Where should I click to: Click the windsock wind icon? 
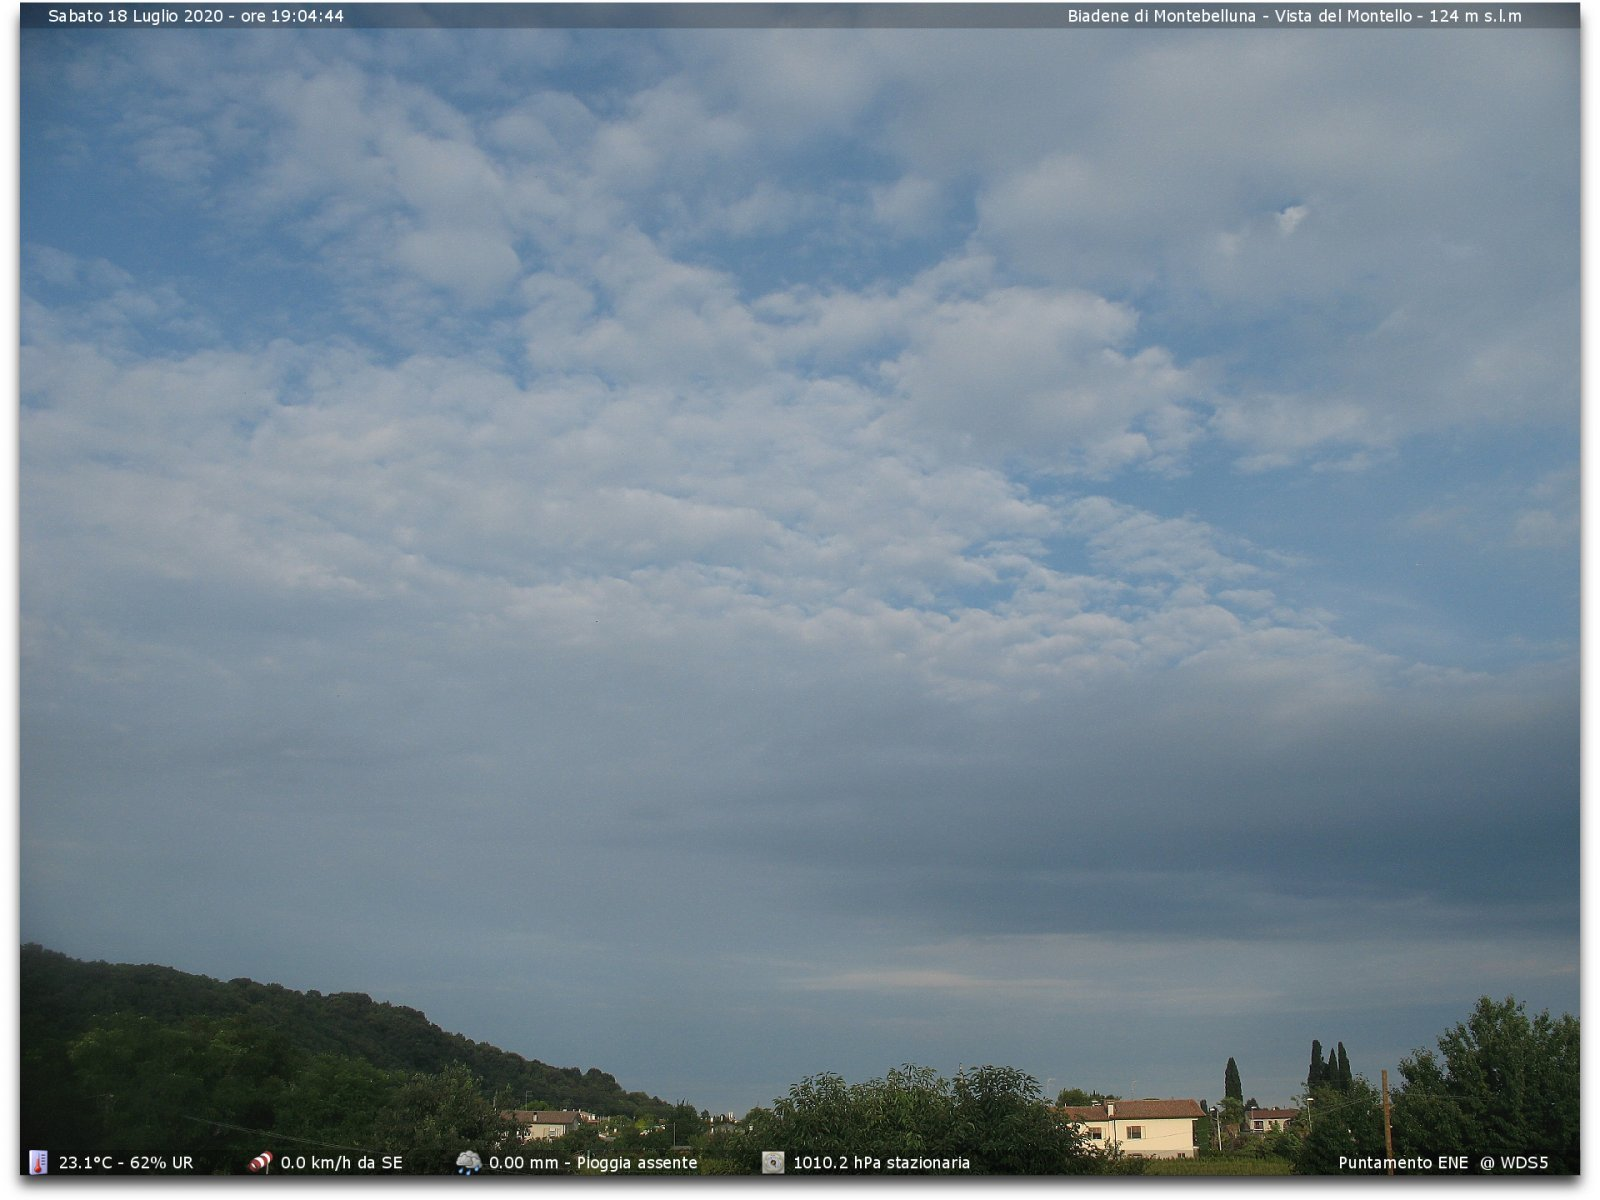point(260,1162)
